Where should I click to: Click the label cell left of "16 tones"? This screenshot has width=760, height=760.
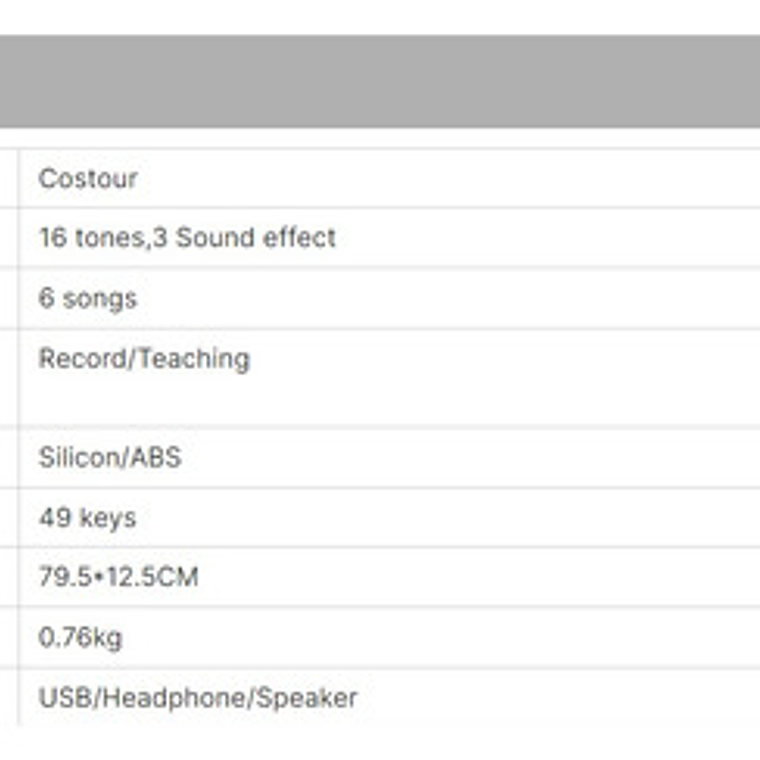pyautogui.click(x=8, y=238)
